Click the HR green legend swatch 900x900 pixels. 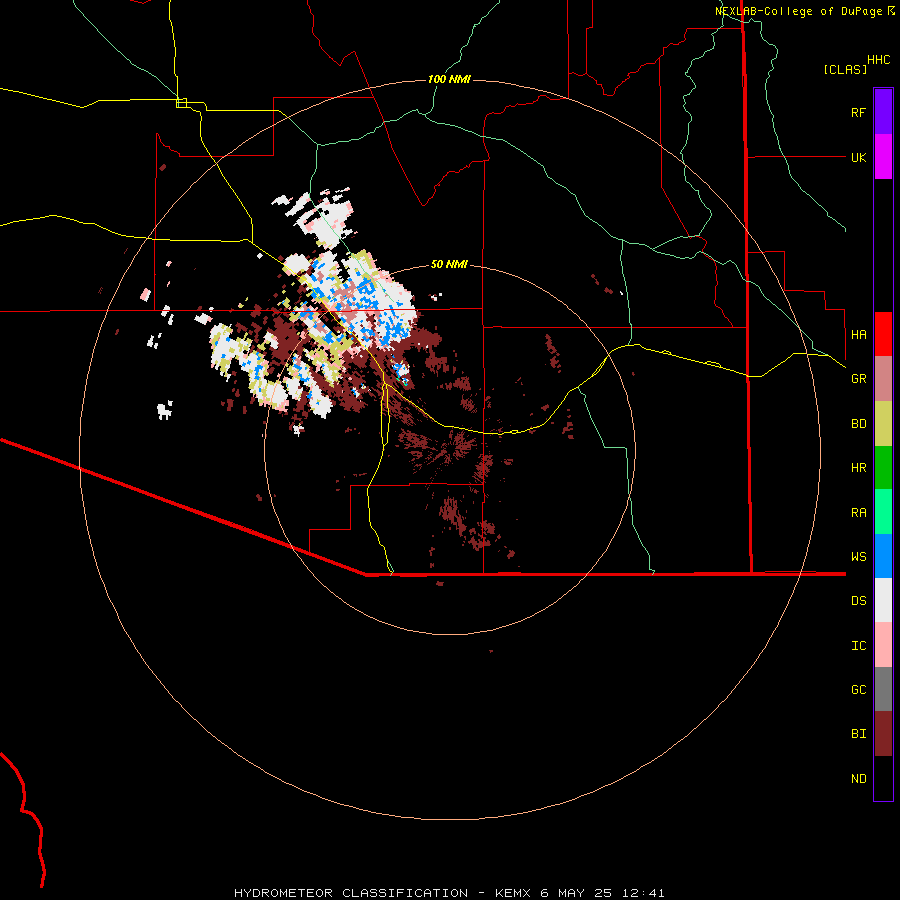(883, 468)
